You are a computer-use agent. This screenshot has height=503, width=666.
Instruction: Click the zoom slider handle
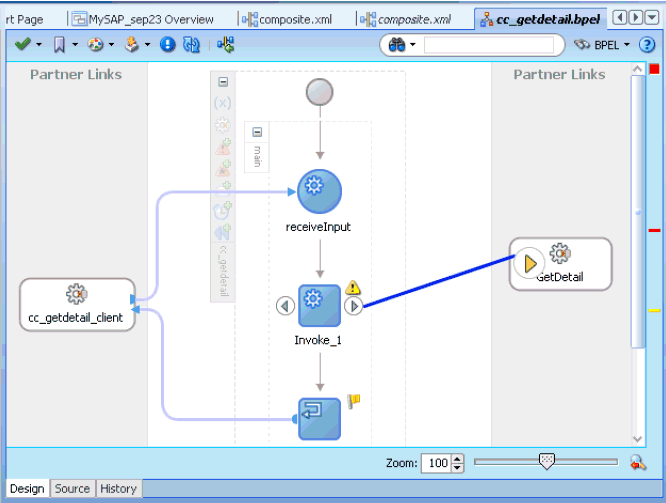point(546,461)
